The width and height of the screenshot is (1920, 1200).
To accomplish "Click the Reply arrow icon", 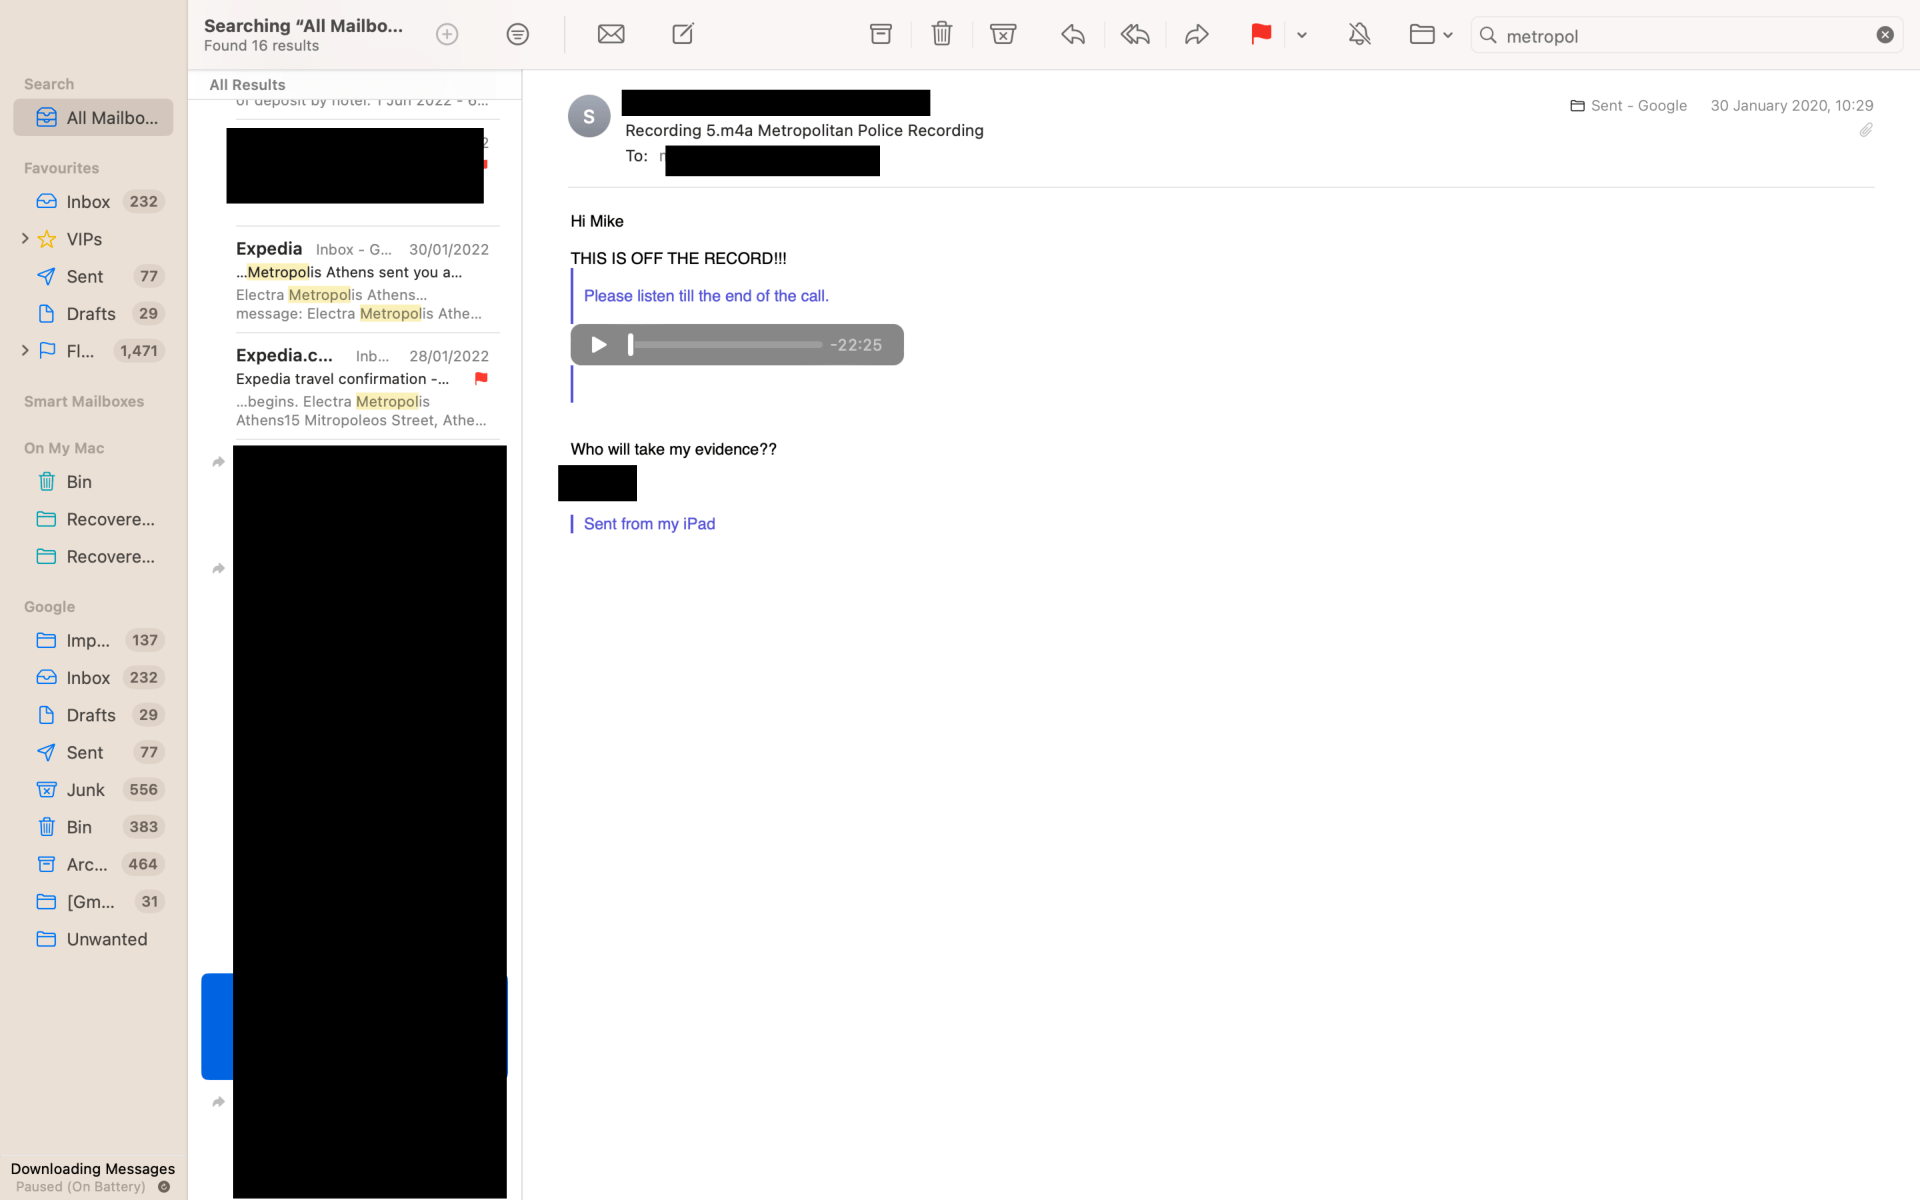I will pos(1073,35).
